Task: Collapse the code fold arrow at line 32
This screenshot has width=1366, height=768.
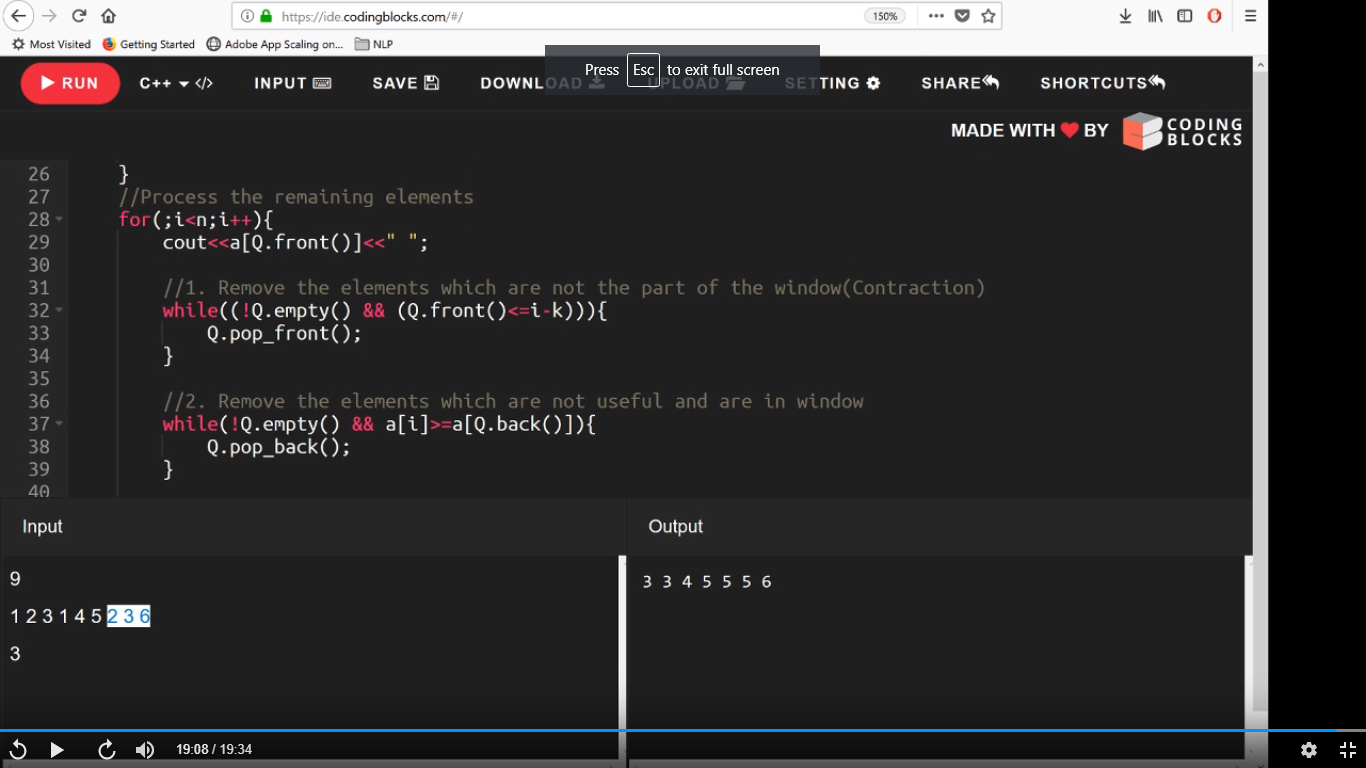Action: point(59,311)
